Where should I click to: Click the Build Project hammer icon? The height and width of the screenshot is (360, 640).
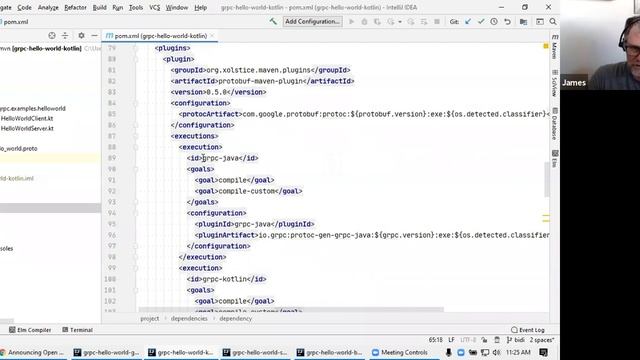pos(273,22)
